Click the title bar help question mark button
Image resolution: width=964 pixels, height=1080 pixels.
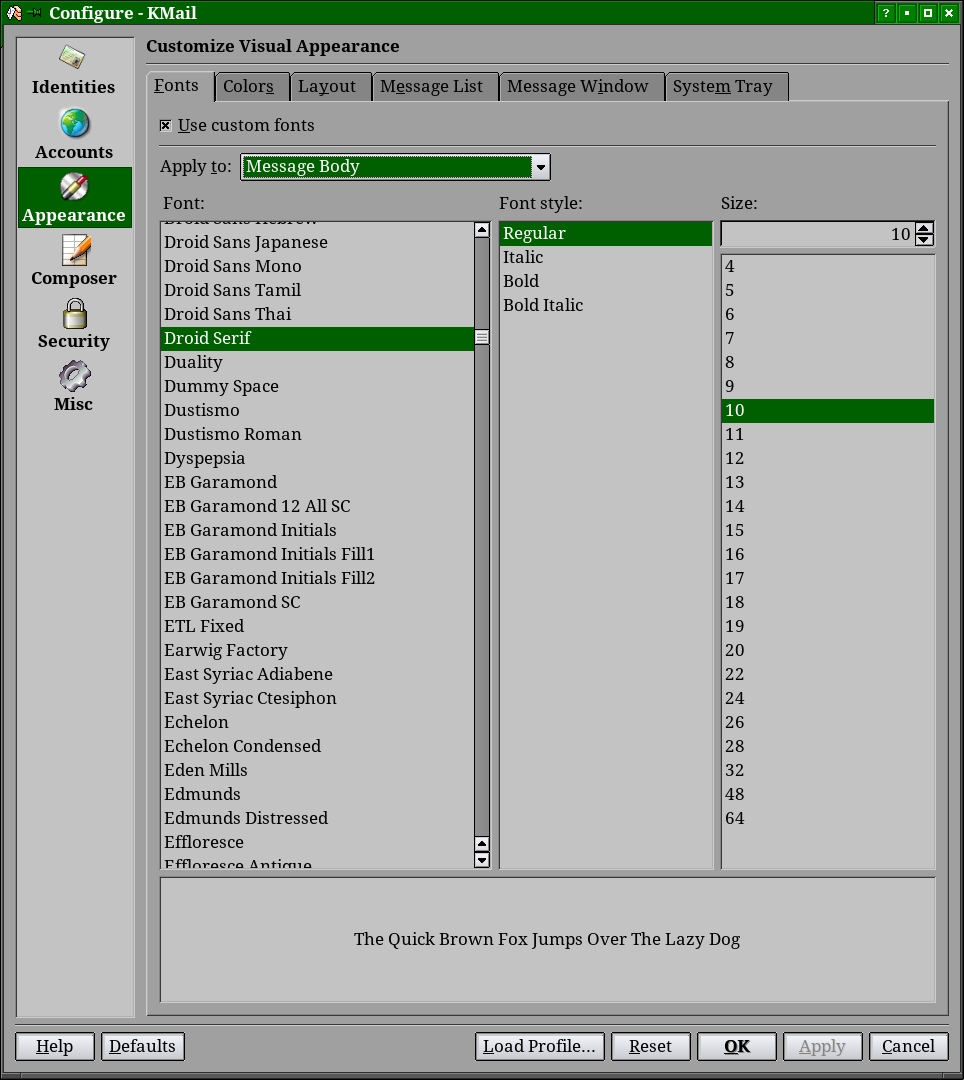[886, 13]
